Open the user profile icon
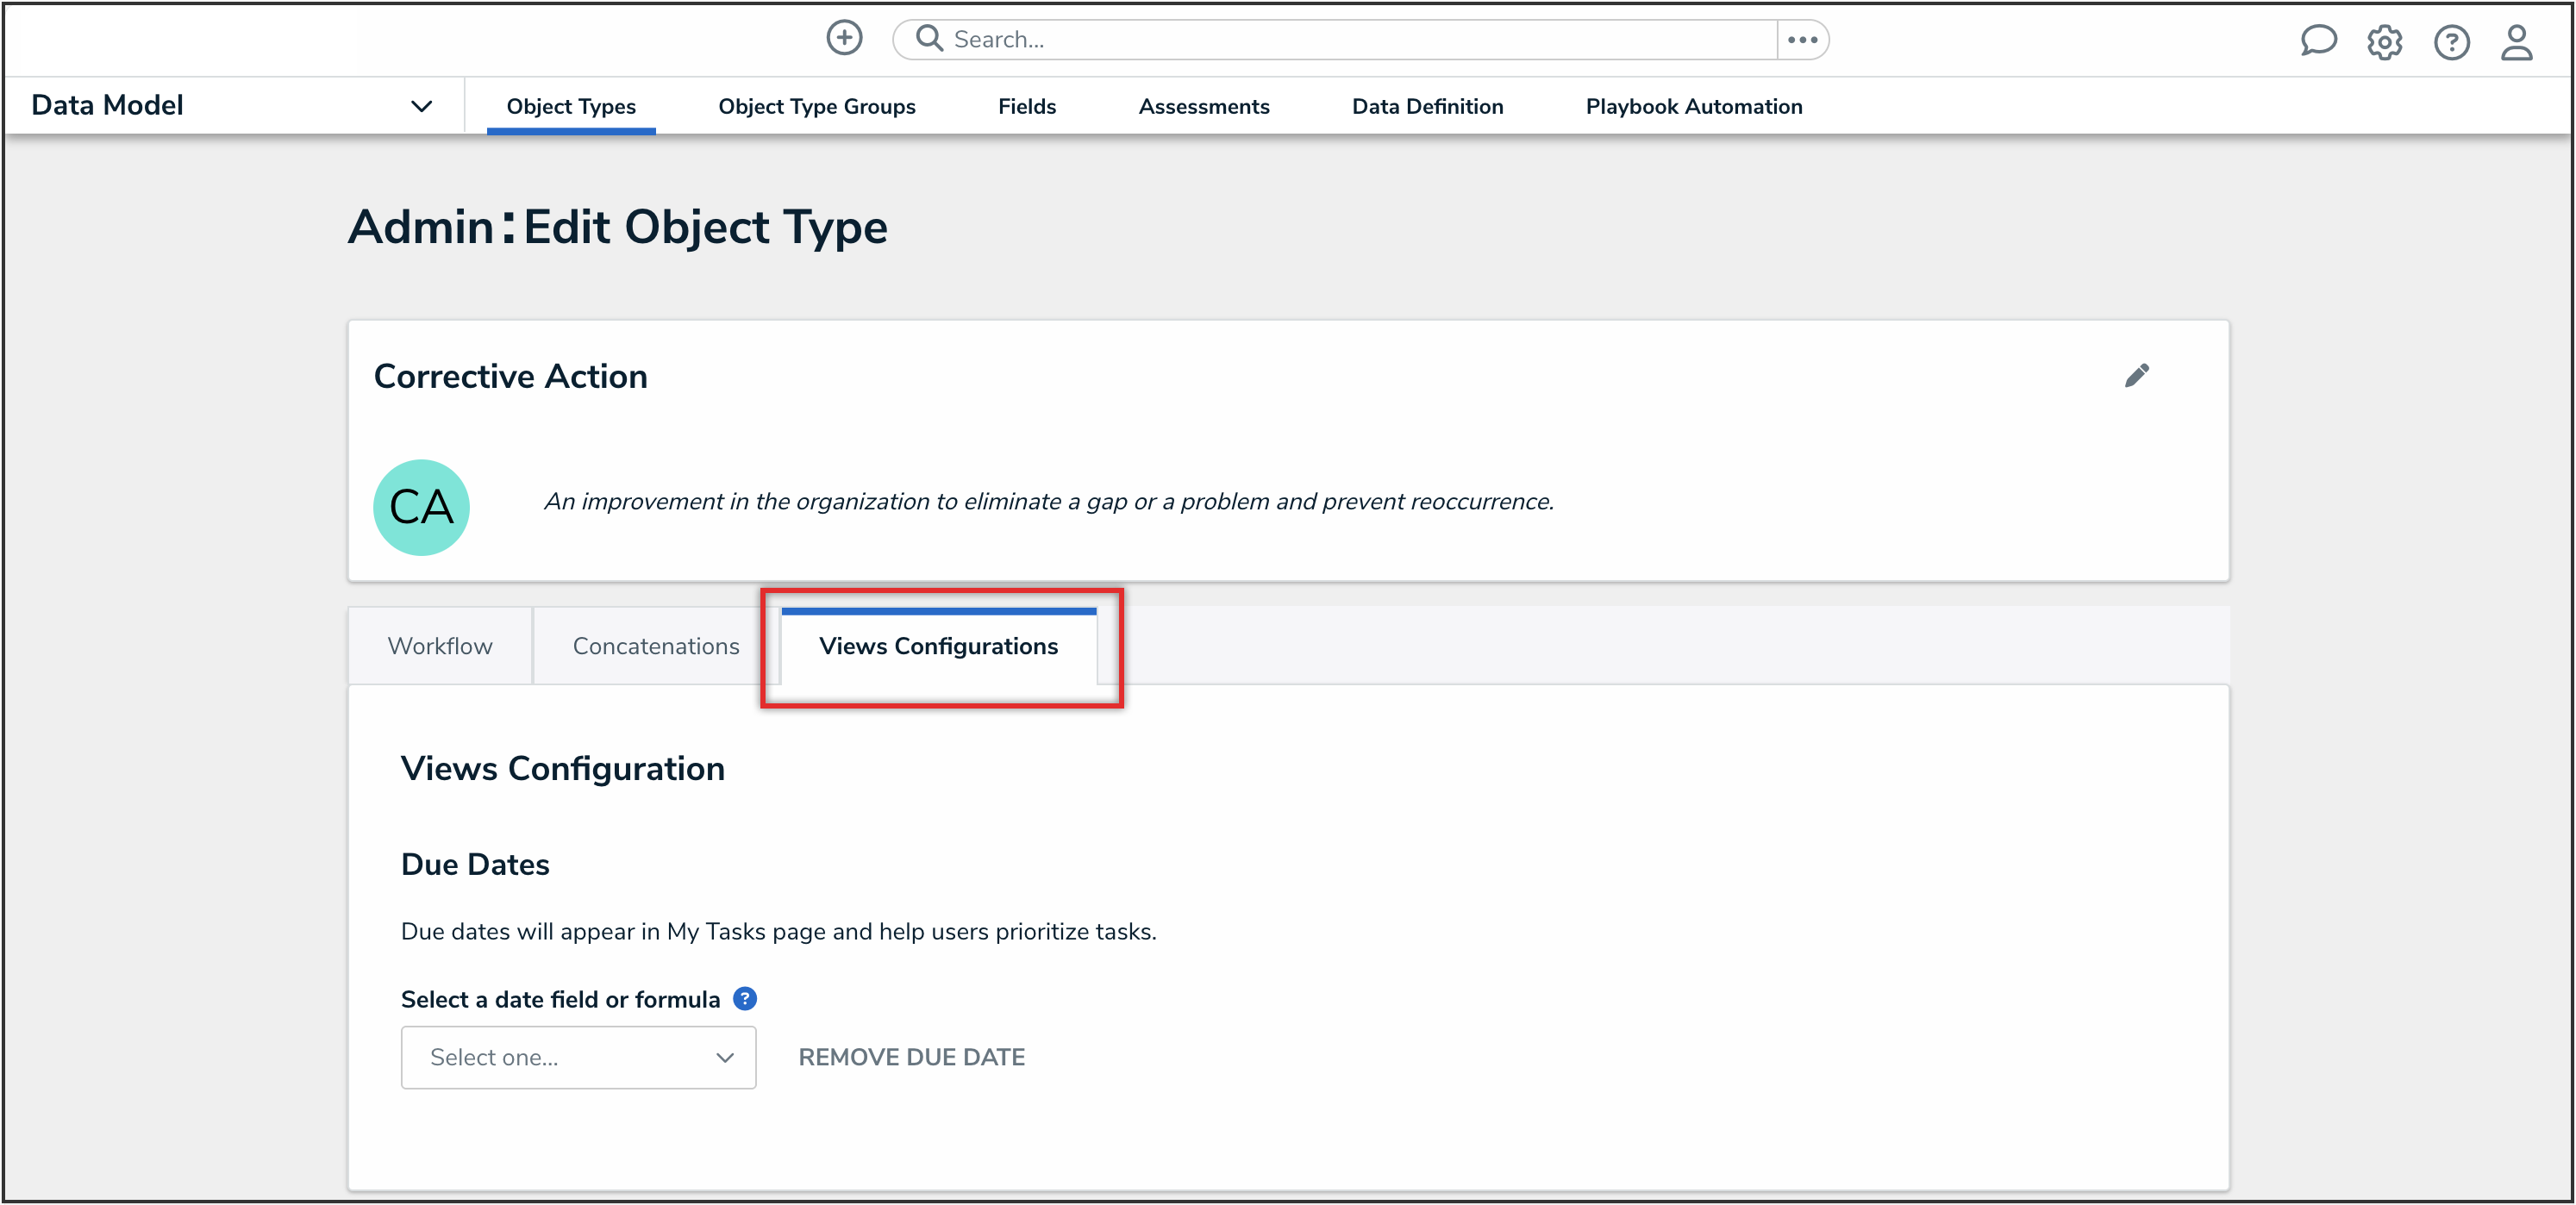 [x=2516, y=42]
